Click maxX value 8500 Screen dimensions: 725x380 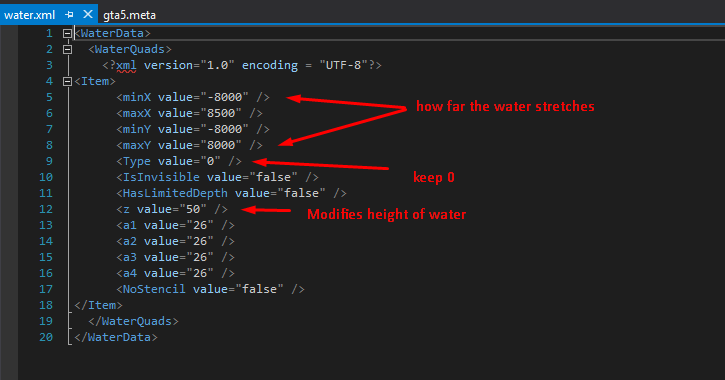[x=190, y=113]
